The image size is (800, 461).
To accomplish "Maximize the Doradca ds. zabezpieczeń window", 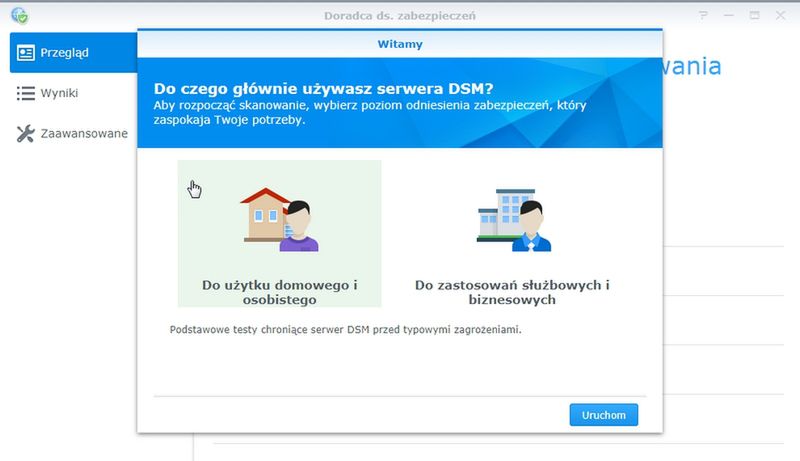I will pyautogui.click(x=755, y=15).
